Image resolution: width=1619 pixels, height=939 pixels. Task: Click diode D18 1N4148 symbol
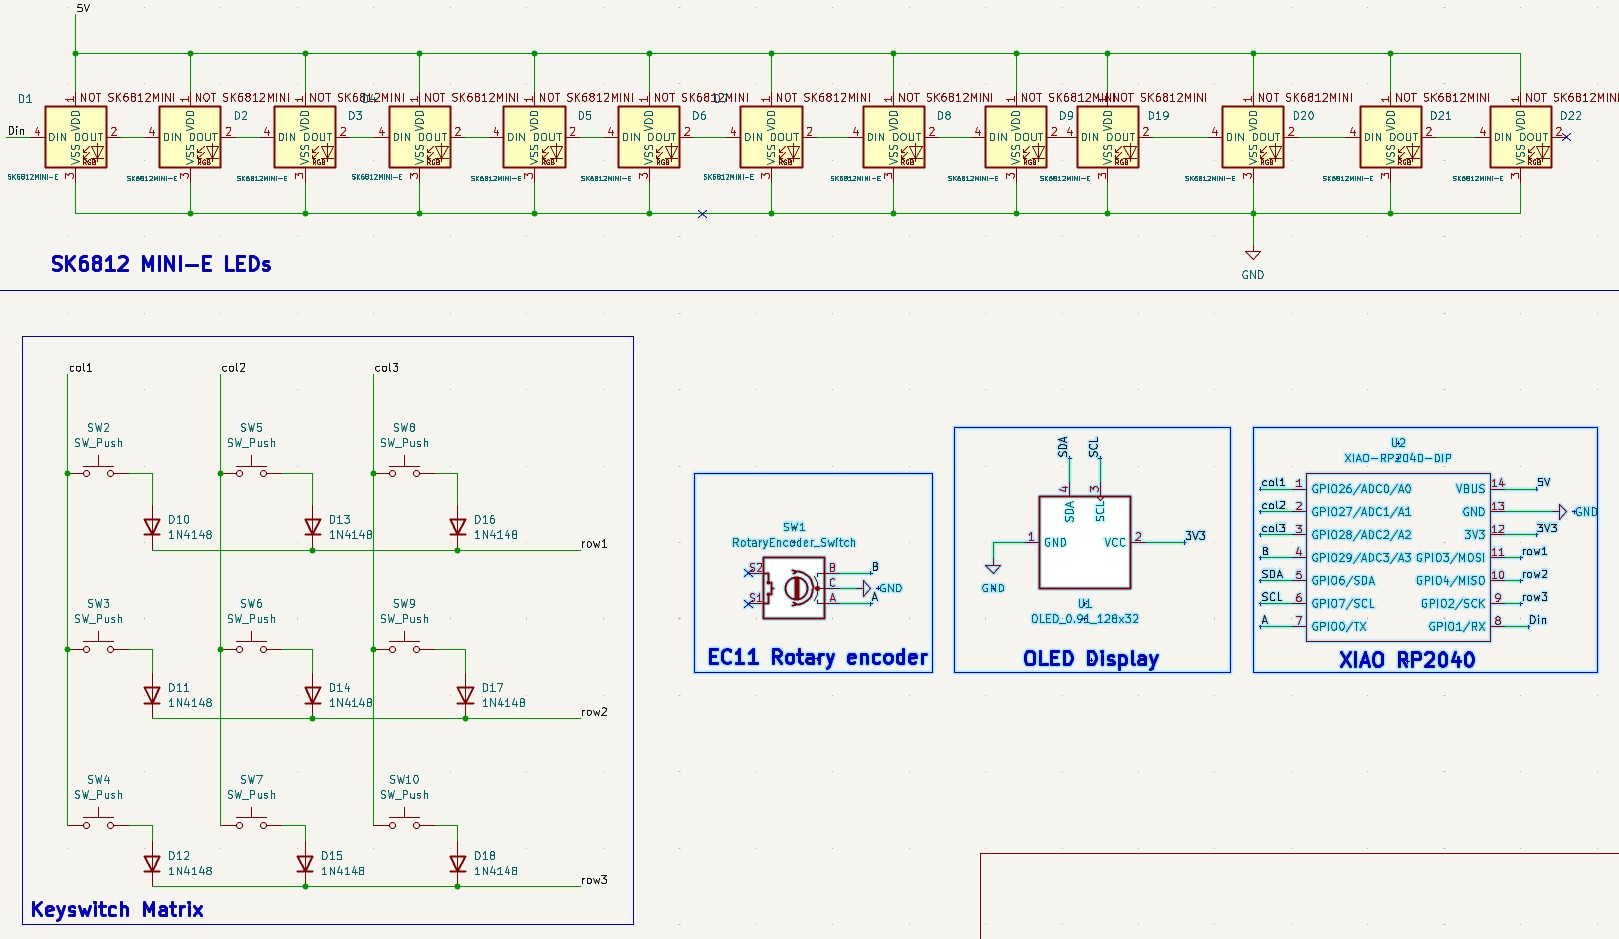pyautogui.click(x=458, y=863)
